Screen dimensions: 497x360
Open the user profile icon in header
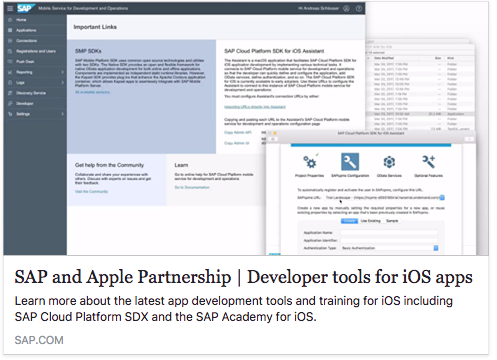[347, 9]
